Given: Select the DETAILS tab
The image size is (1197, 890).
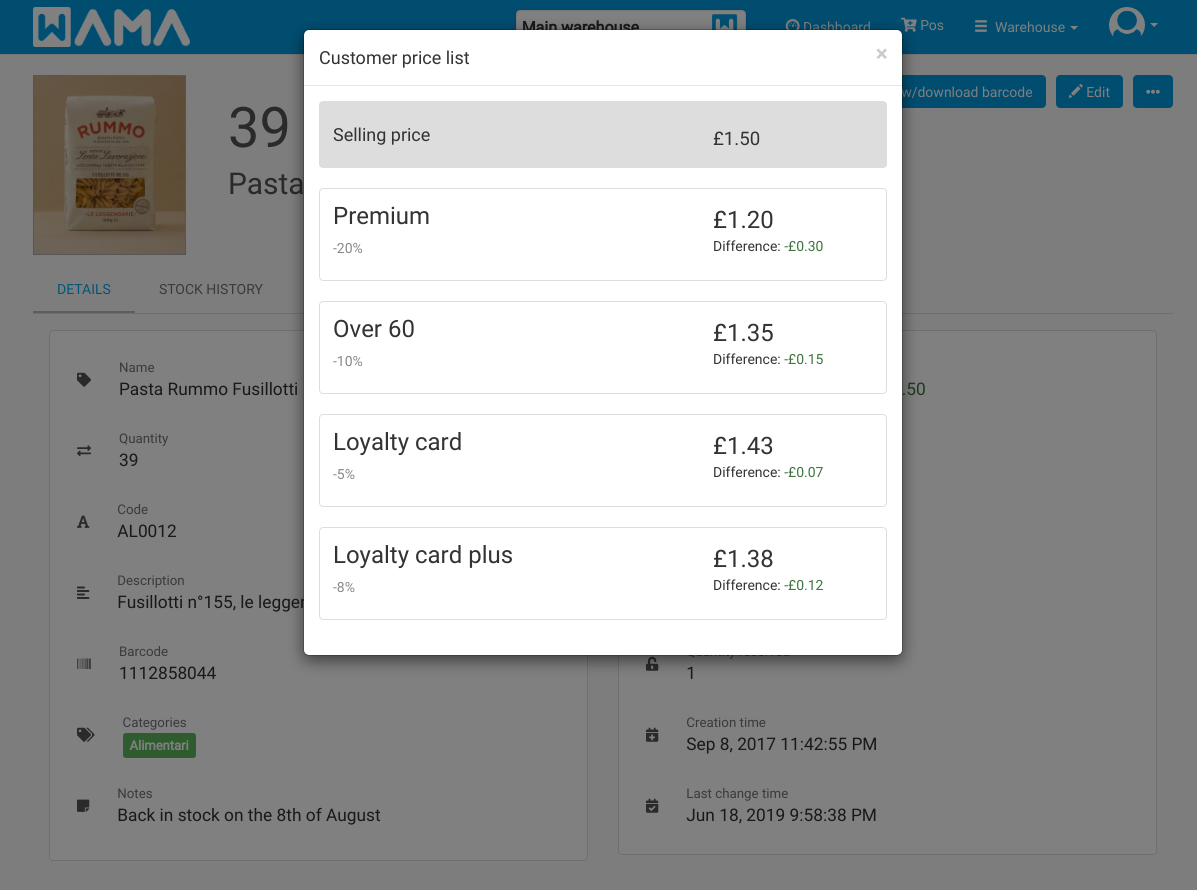Looking at the screenshot, I should 84,289.
